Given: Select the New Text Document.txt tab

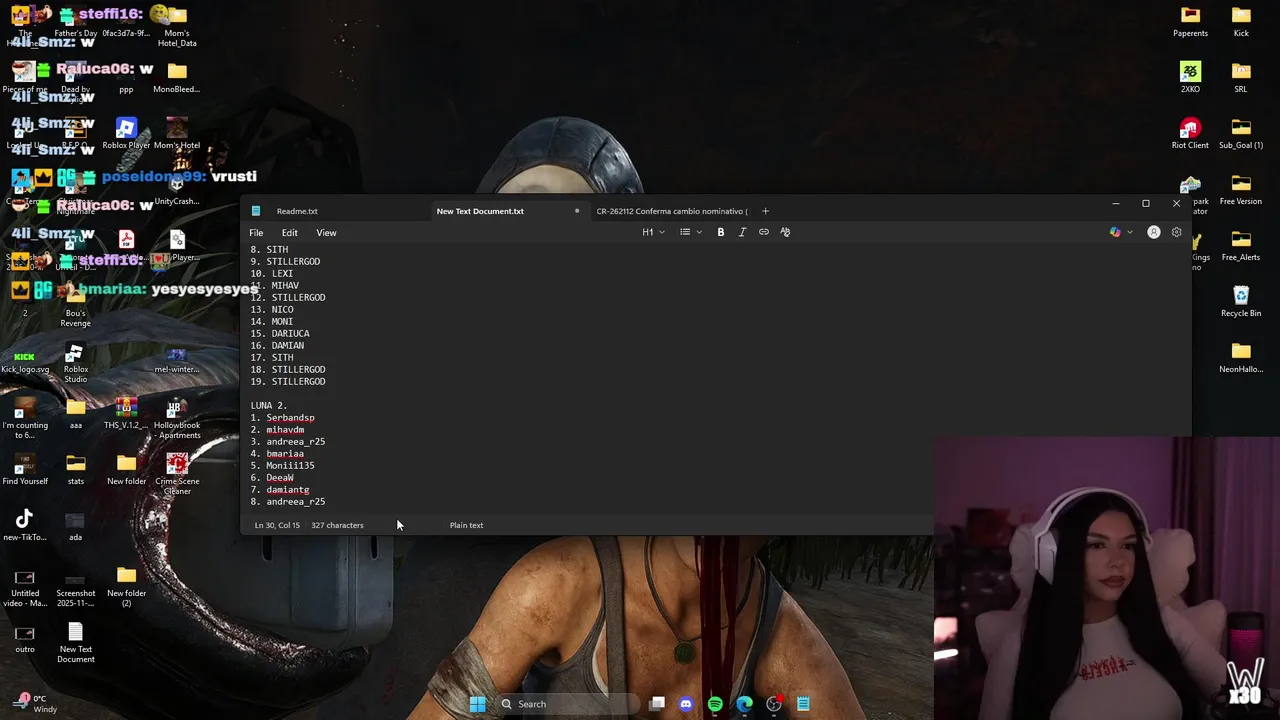Looking at the screenshot, I should (x=480, y=211).
